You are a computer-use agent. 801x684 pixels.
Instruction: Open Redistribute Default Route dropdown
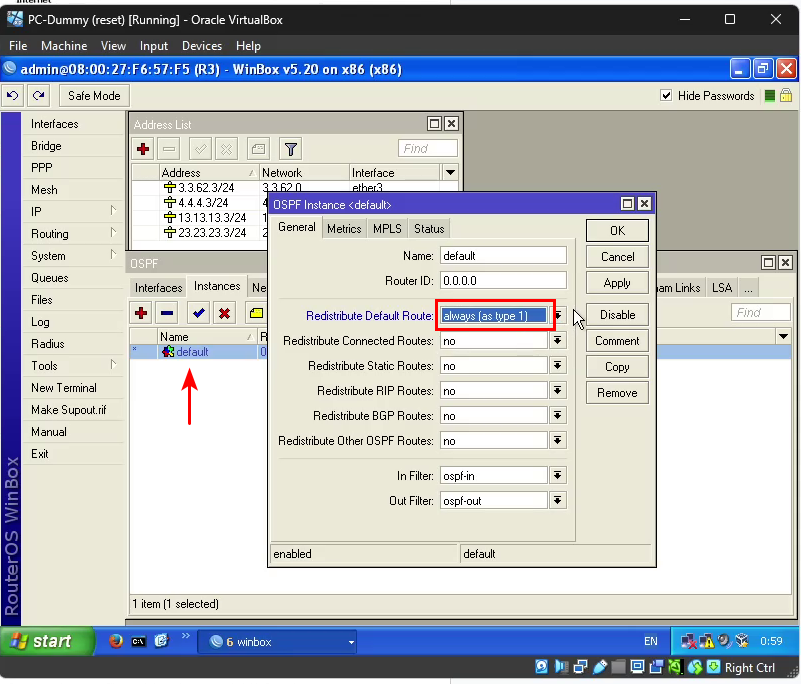558,316
